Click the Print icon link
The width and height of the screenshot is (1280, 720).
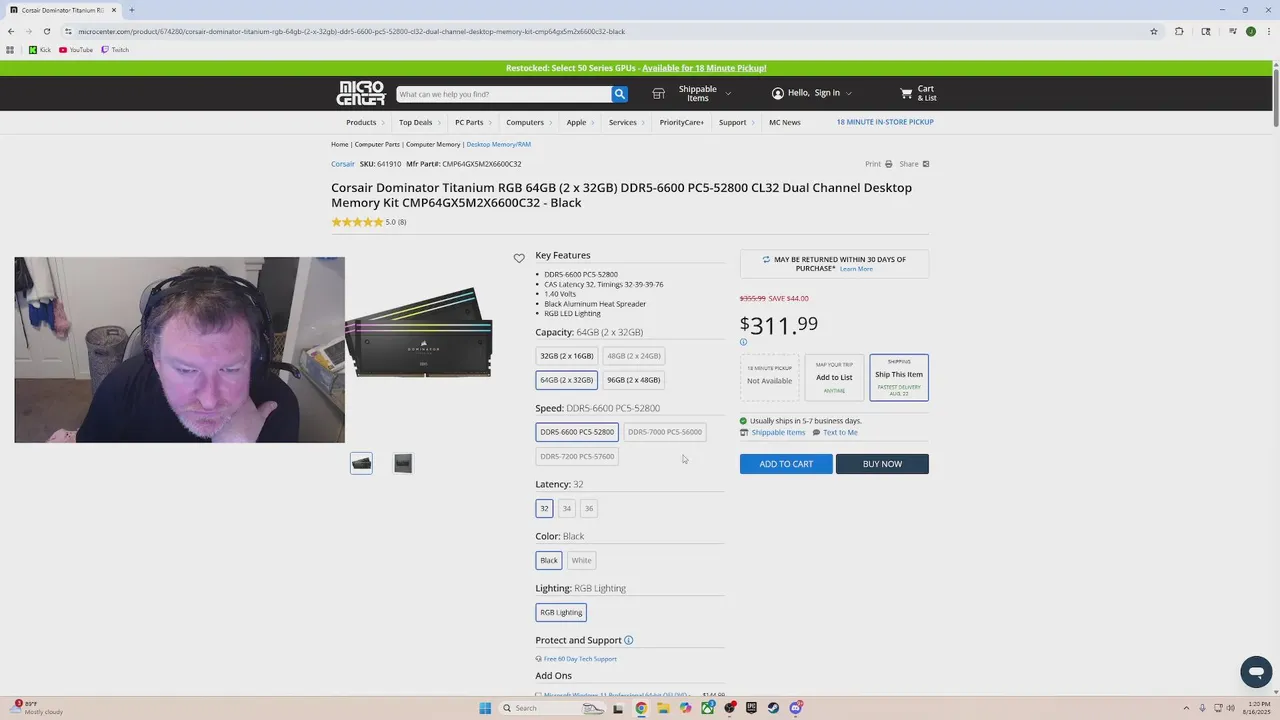point(878,164)
